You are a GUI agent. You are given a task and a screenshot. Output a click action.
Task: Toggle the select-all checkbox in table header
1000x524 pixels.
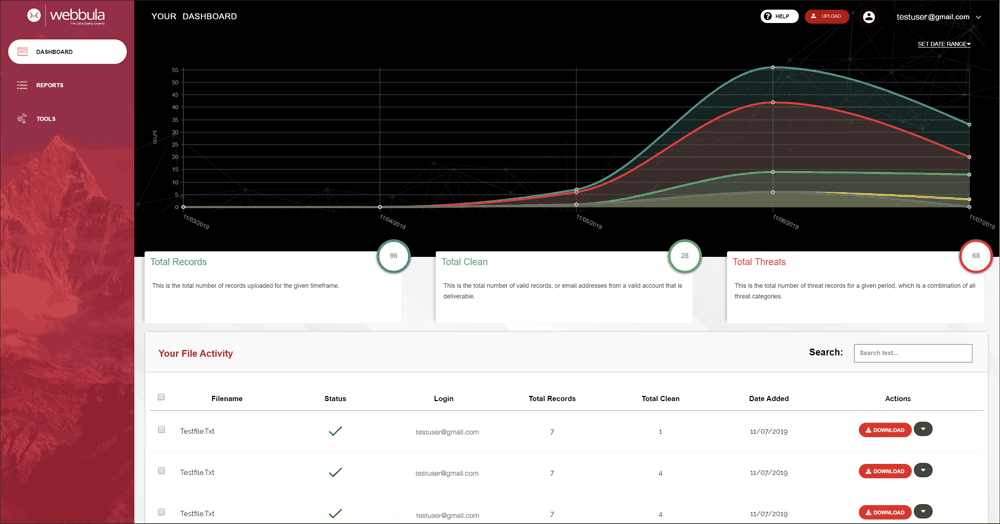point(161,398)
